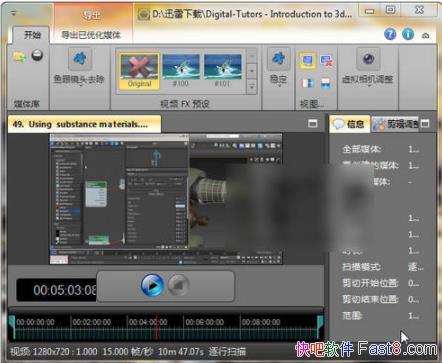442x363 pixels.
Task: Click the 剪切结束位置 info row
Action: pos(381,299)
